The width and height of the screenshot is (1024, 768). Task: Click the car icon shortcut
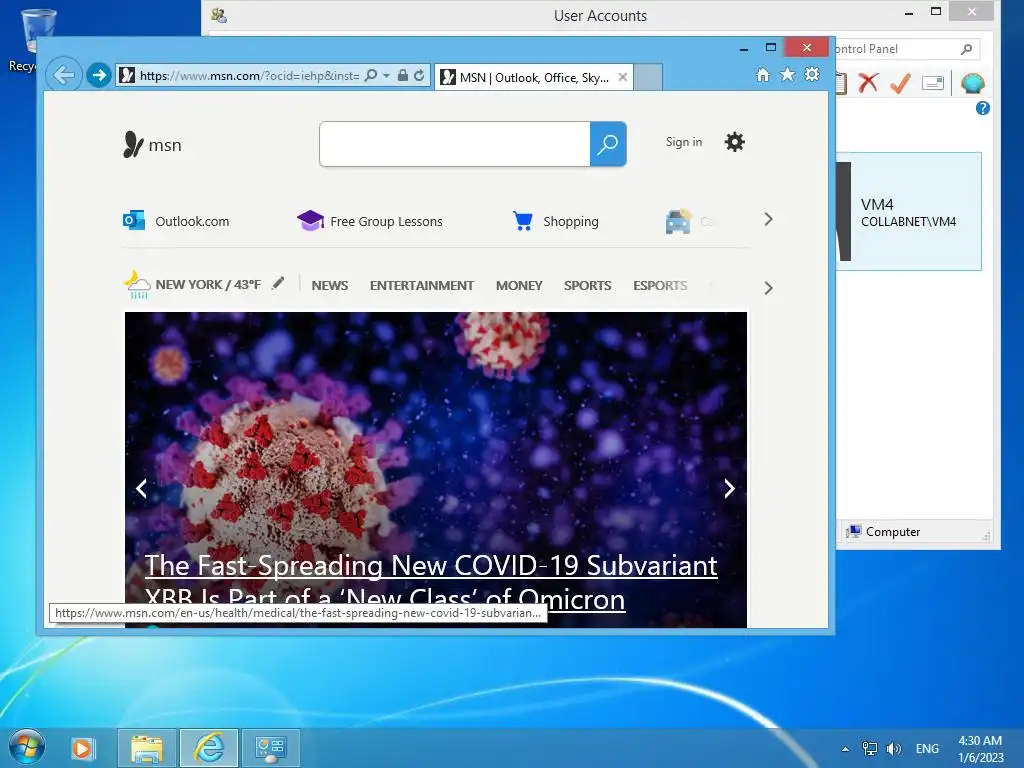678,221
